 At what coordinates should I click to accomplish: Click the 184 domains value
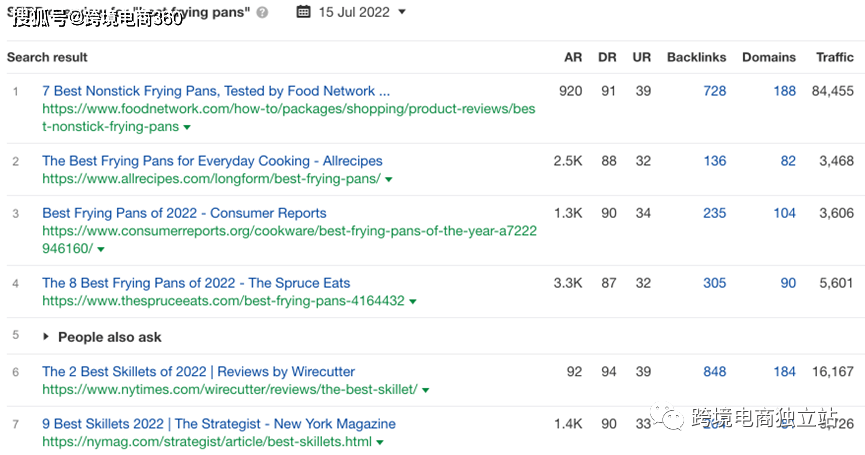(x=784, y=371)
